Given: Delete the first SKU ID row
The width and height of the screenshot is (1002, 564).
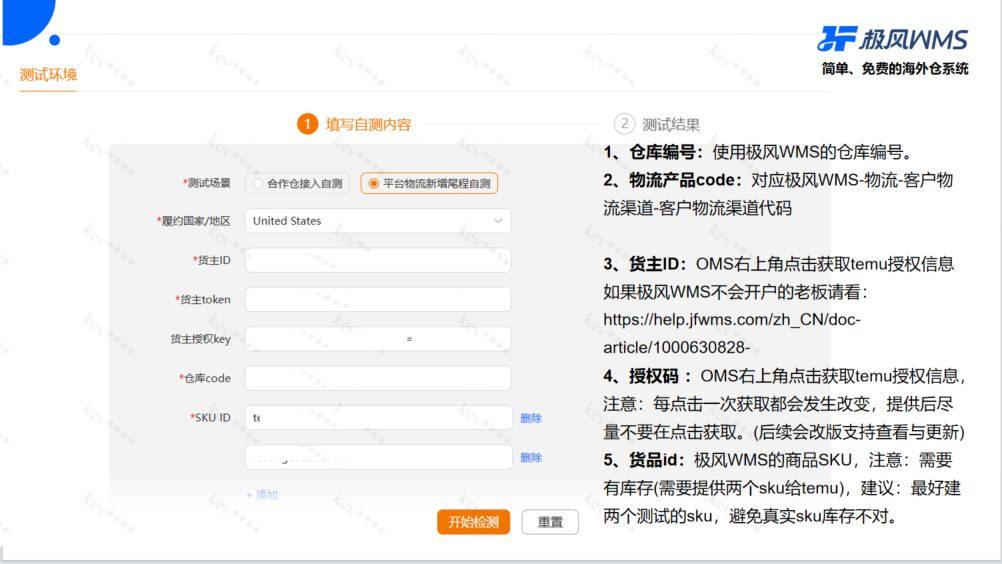Looking at the screenshot, I should click(531, 418).
